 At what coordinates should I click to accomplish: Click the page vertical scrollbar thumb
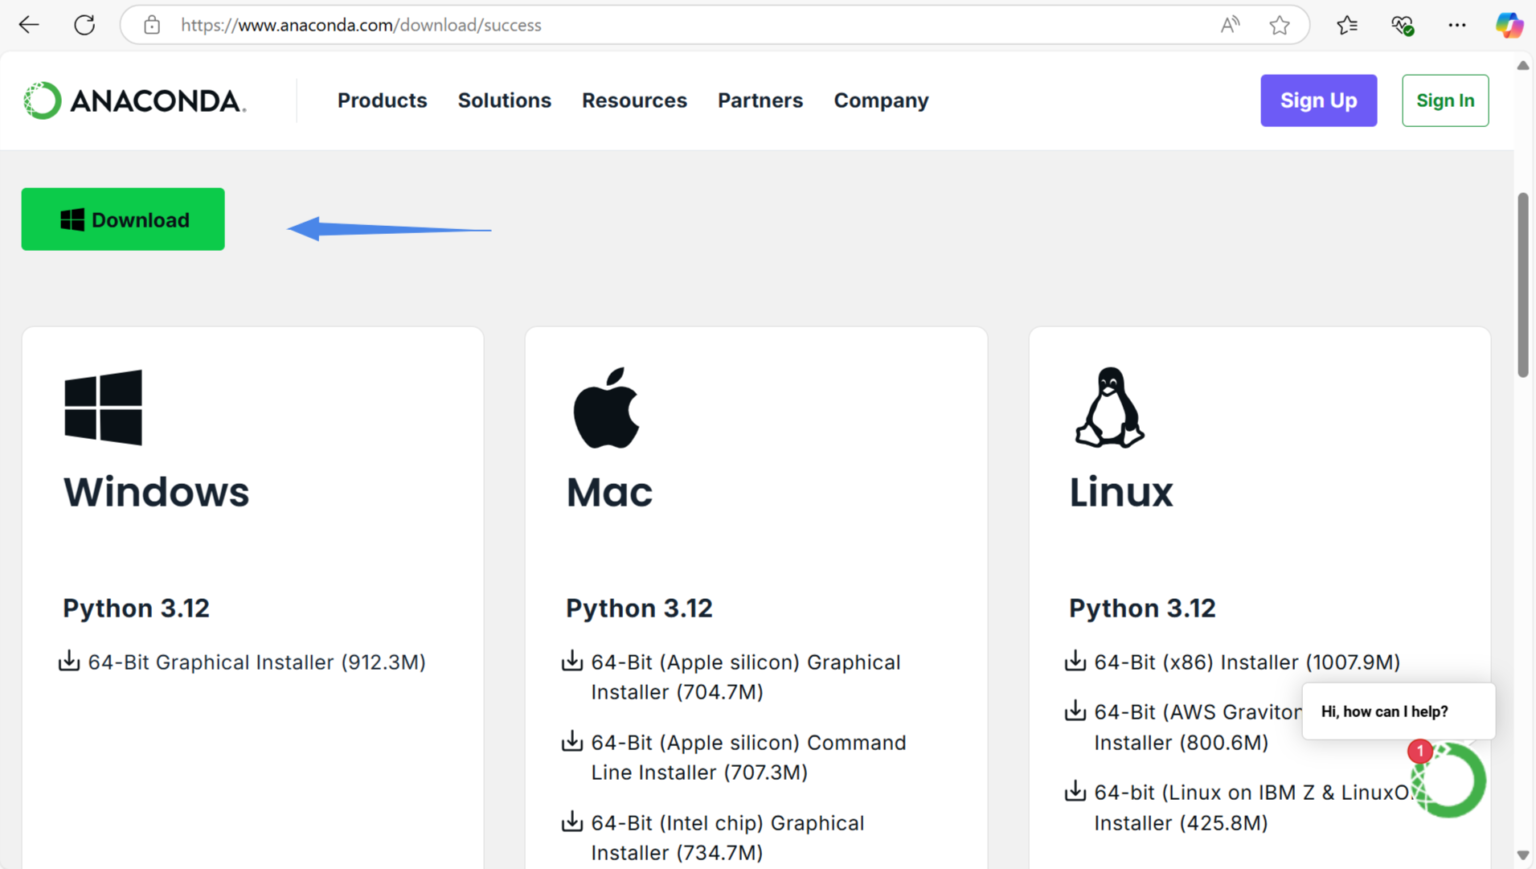coord(1523,285)
